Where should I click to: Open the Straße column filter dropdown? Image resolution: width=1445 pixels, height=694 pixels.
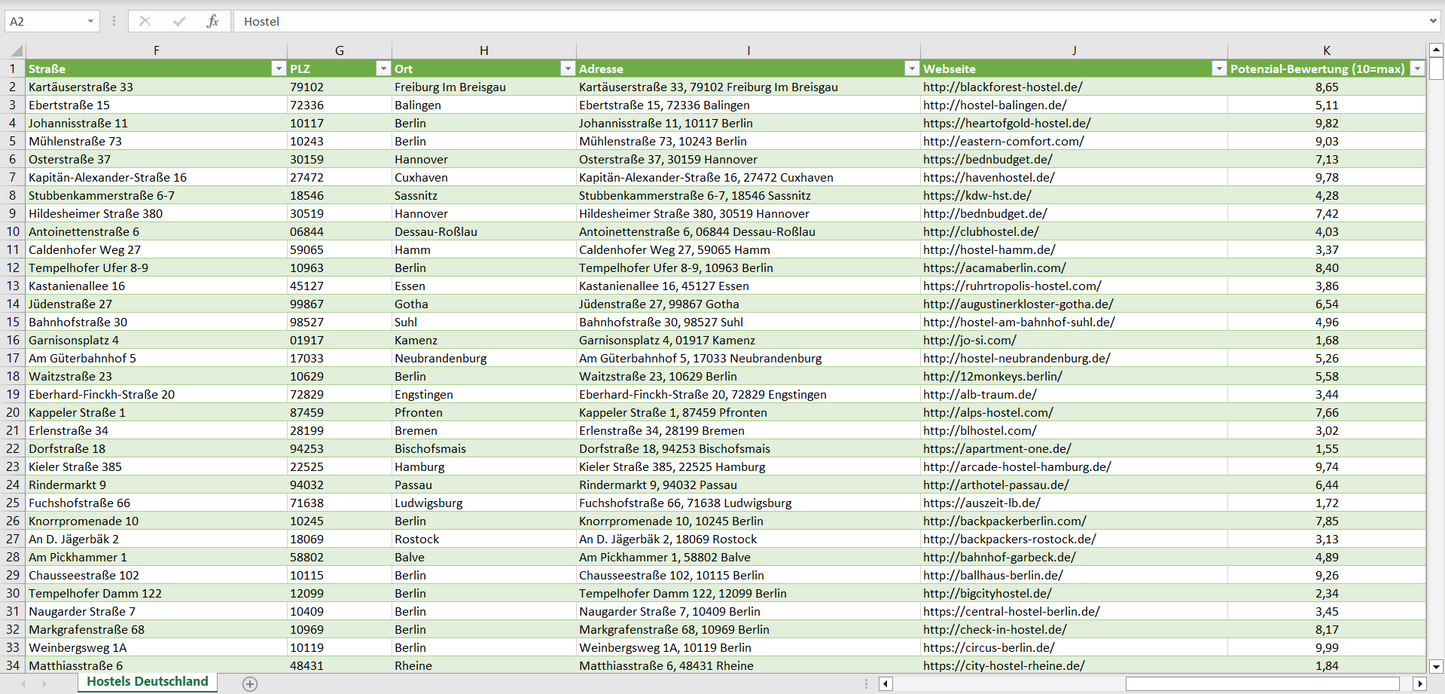coord(278,69)
